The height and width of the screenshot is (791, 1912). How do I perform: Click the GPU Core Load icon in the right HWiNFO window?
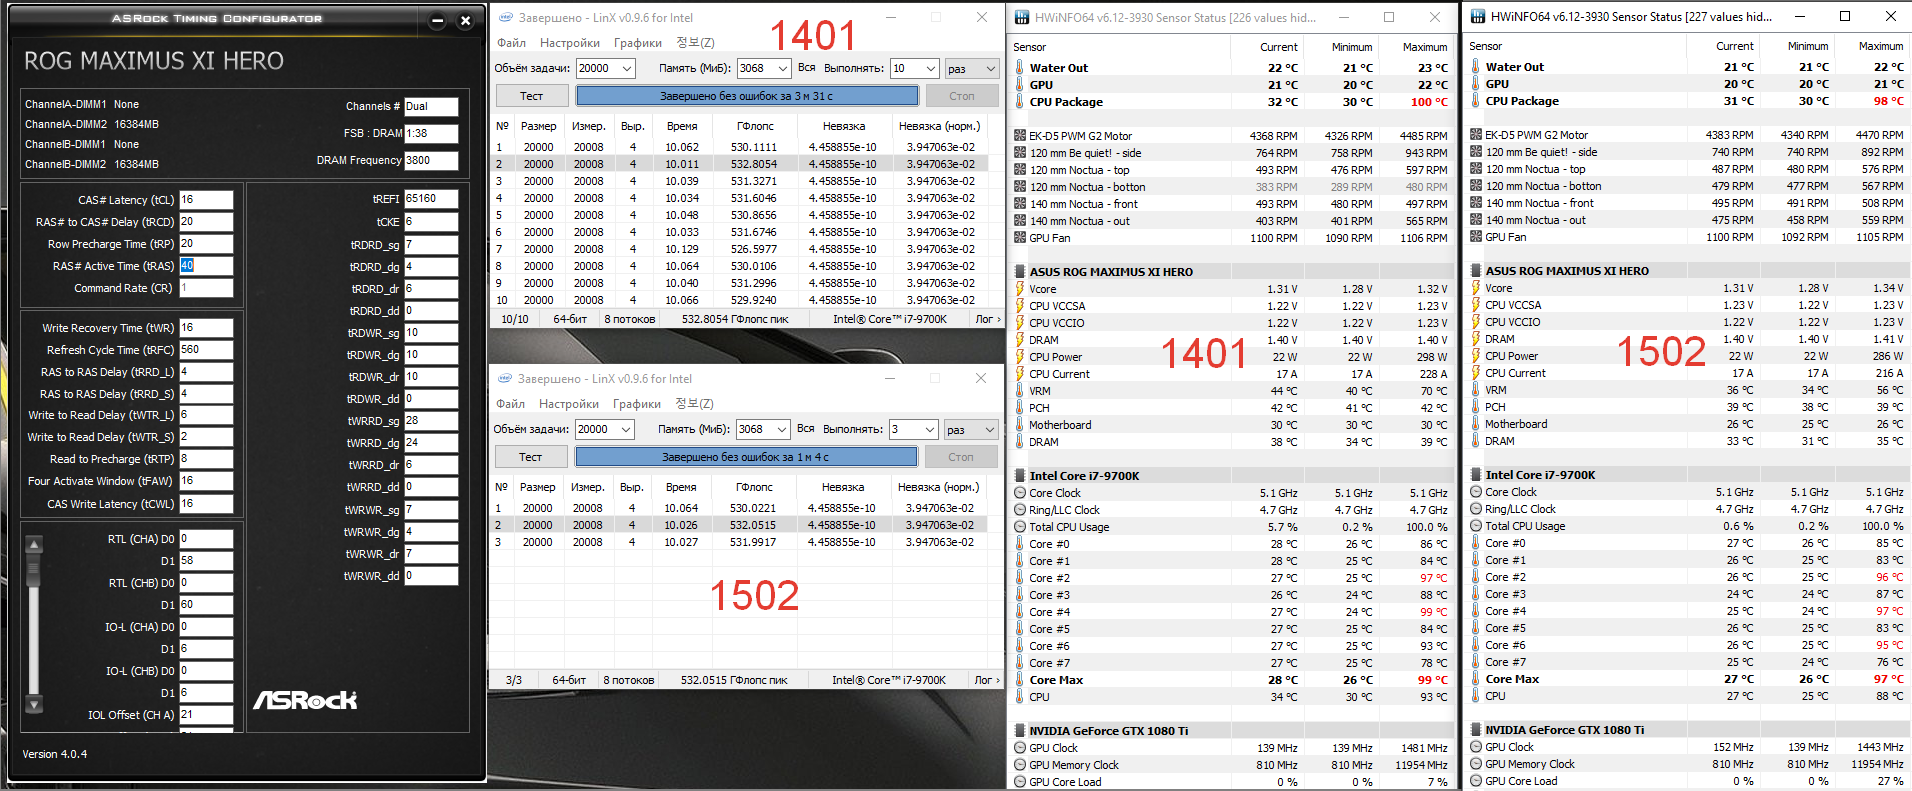[1475, 781]
